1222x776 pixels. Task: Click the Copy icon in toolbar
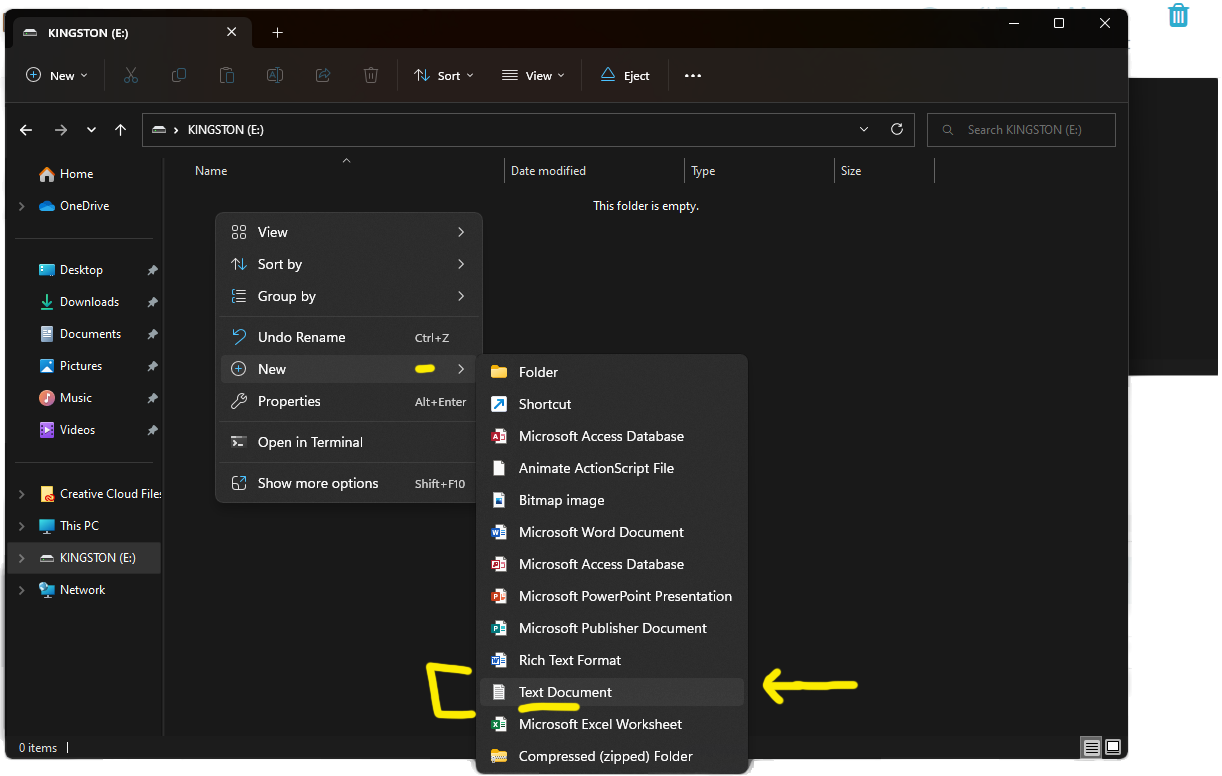[179, 75]
